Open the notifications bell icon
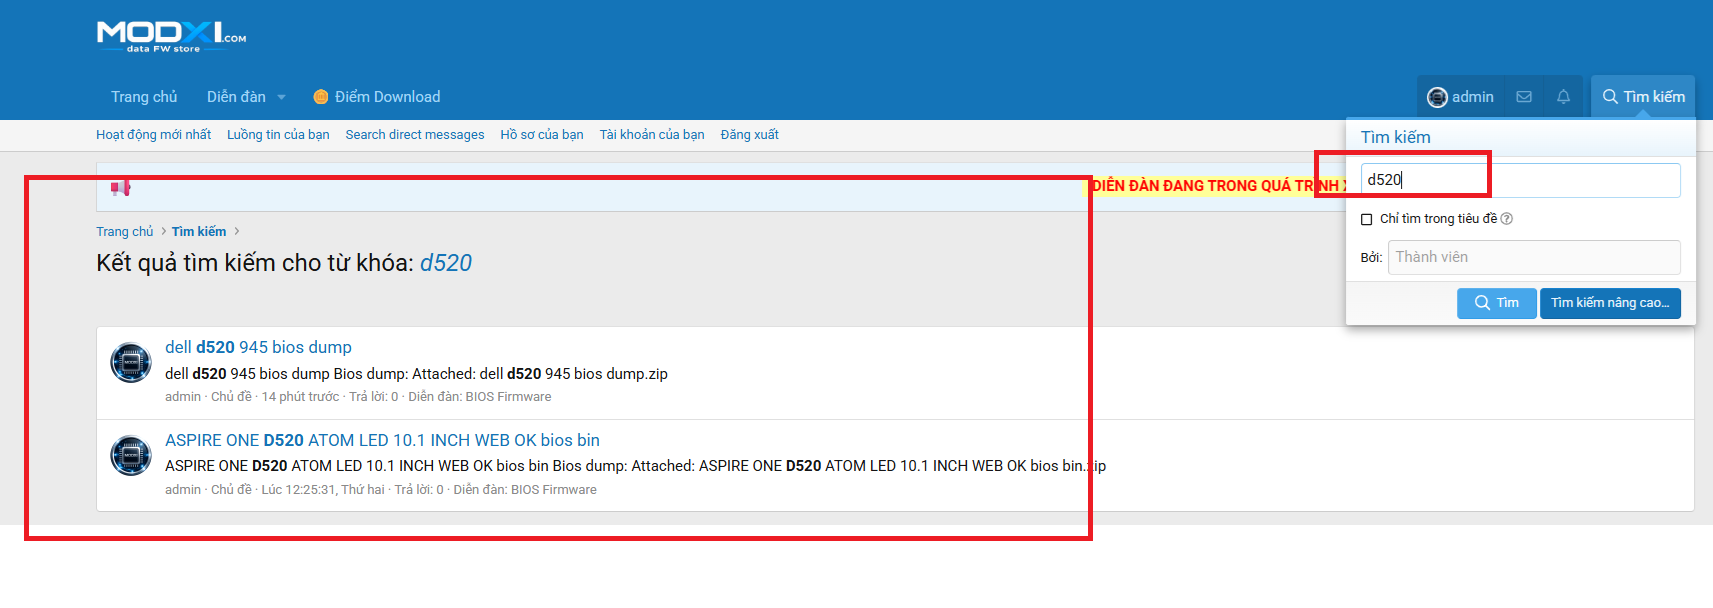The image size is (1713, 608). click(1563, 97)
